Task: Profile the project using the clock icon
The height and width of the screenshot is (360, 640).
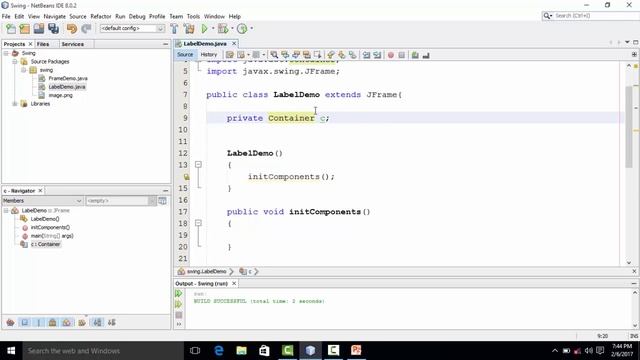Action: [x=242, y=29]
